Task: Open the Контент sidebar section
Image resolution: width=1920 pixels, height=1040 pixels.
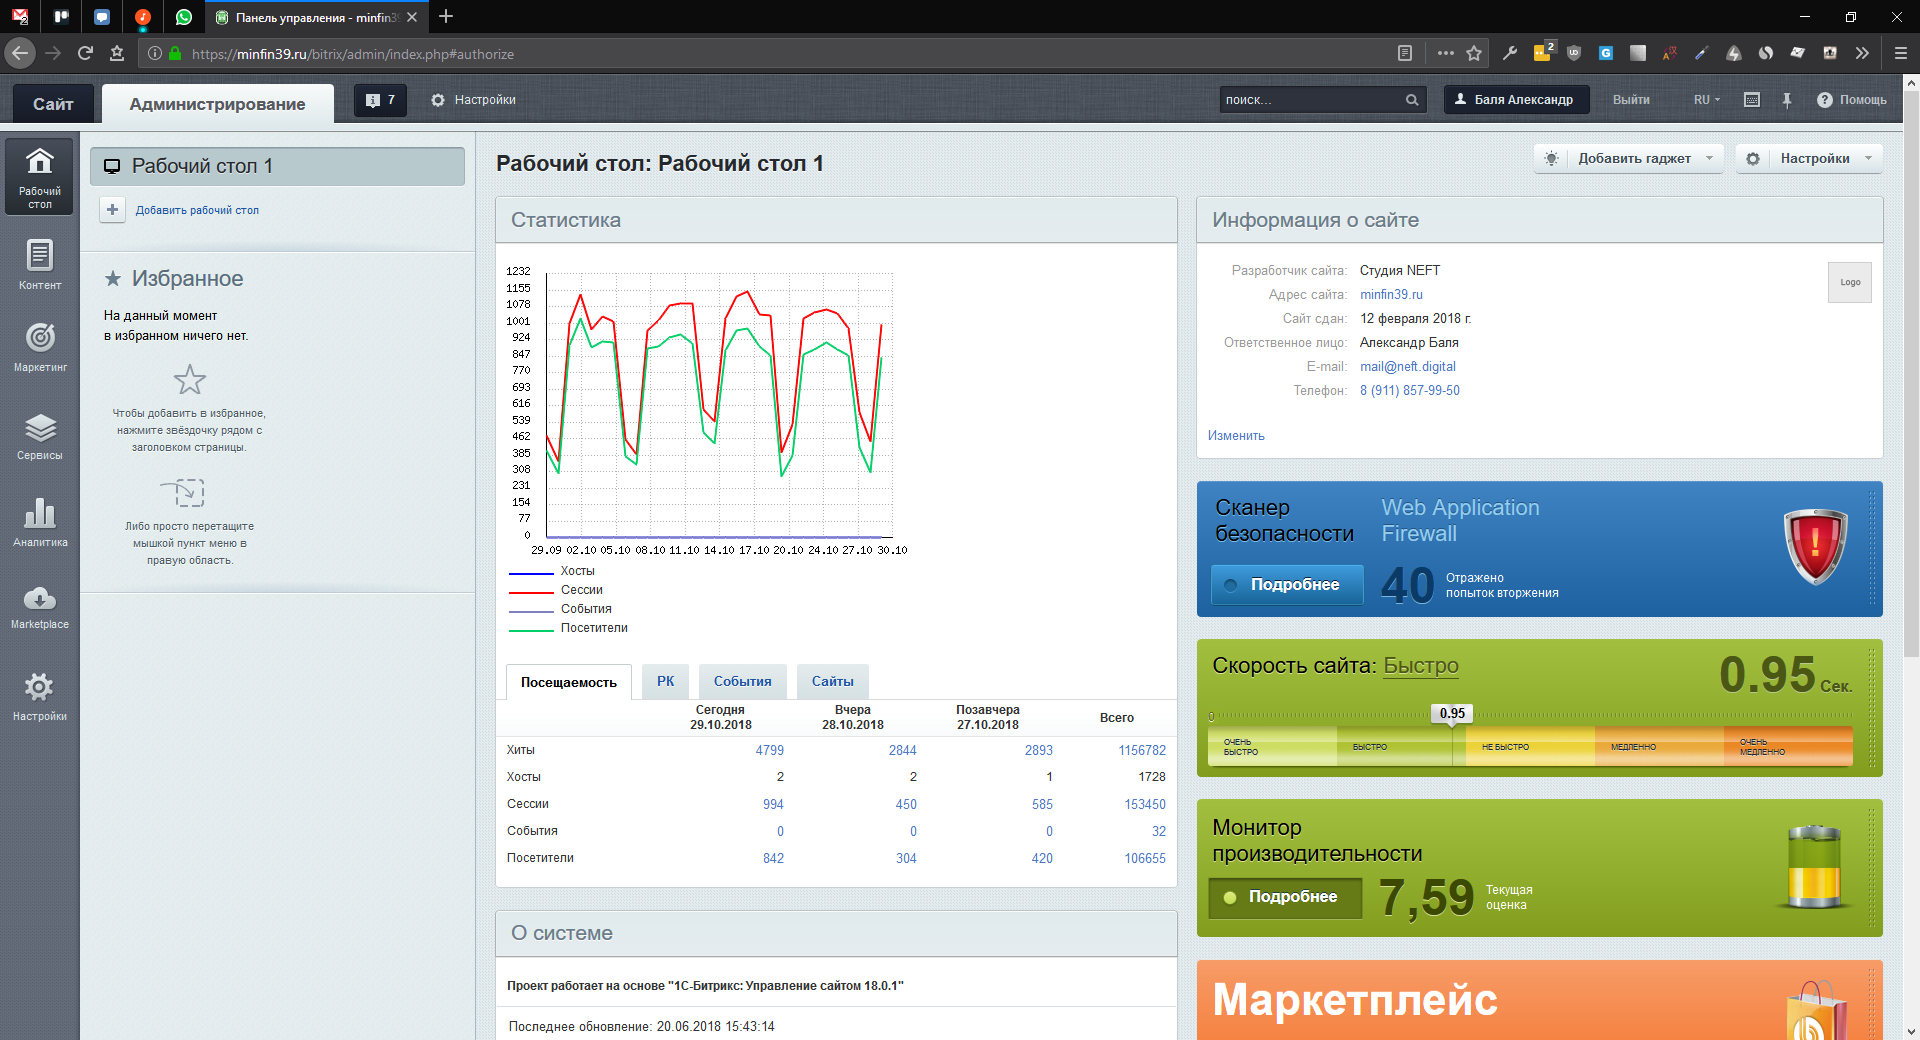Action: [40, 264]
